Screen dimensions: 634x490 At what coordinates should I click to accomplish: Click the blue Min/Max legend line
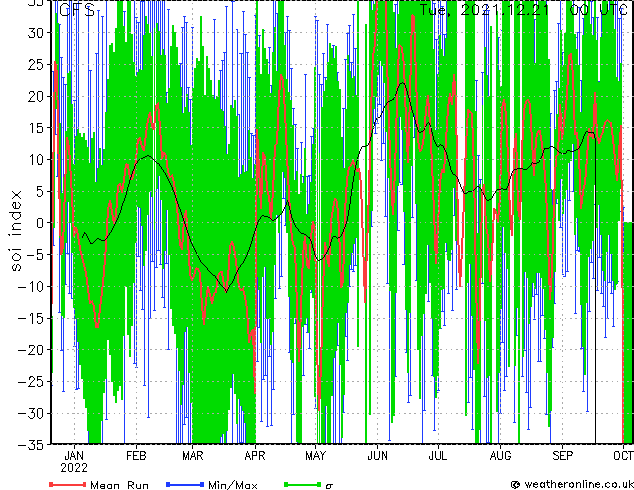click(x=185, y=484)
